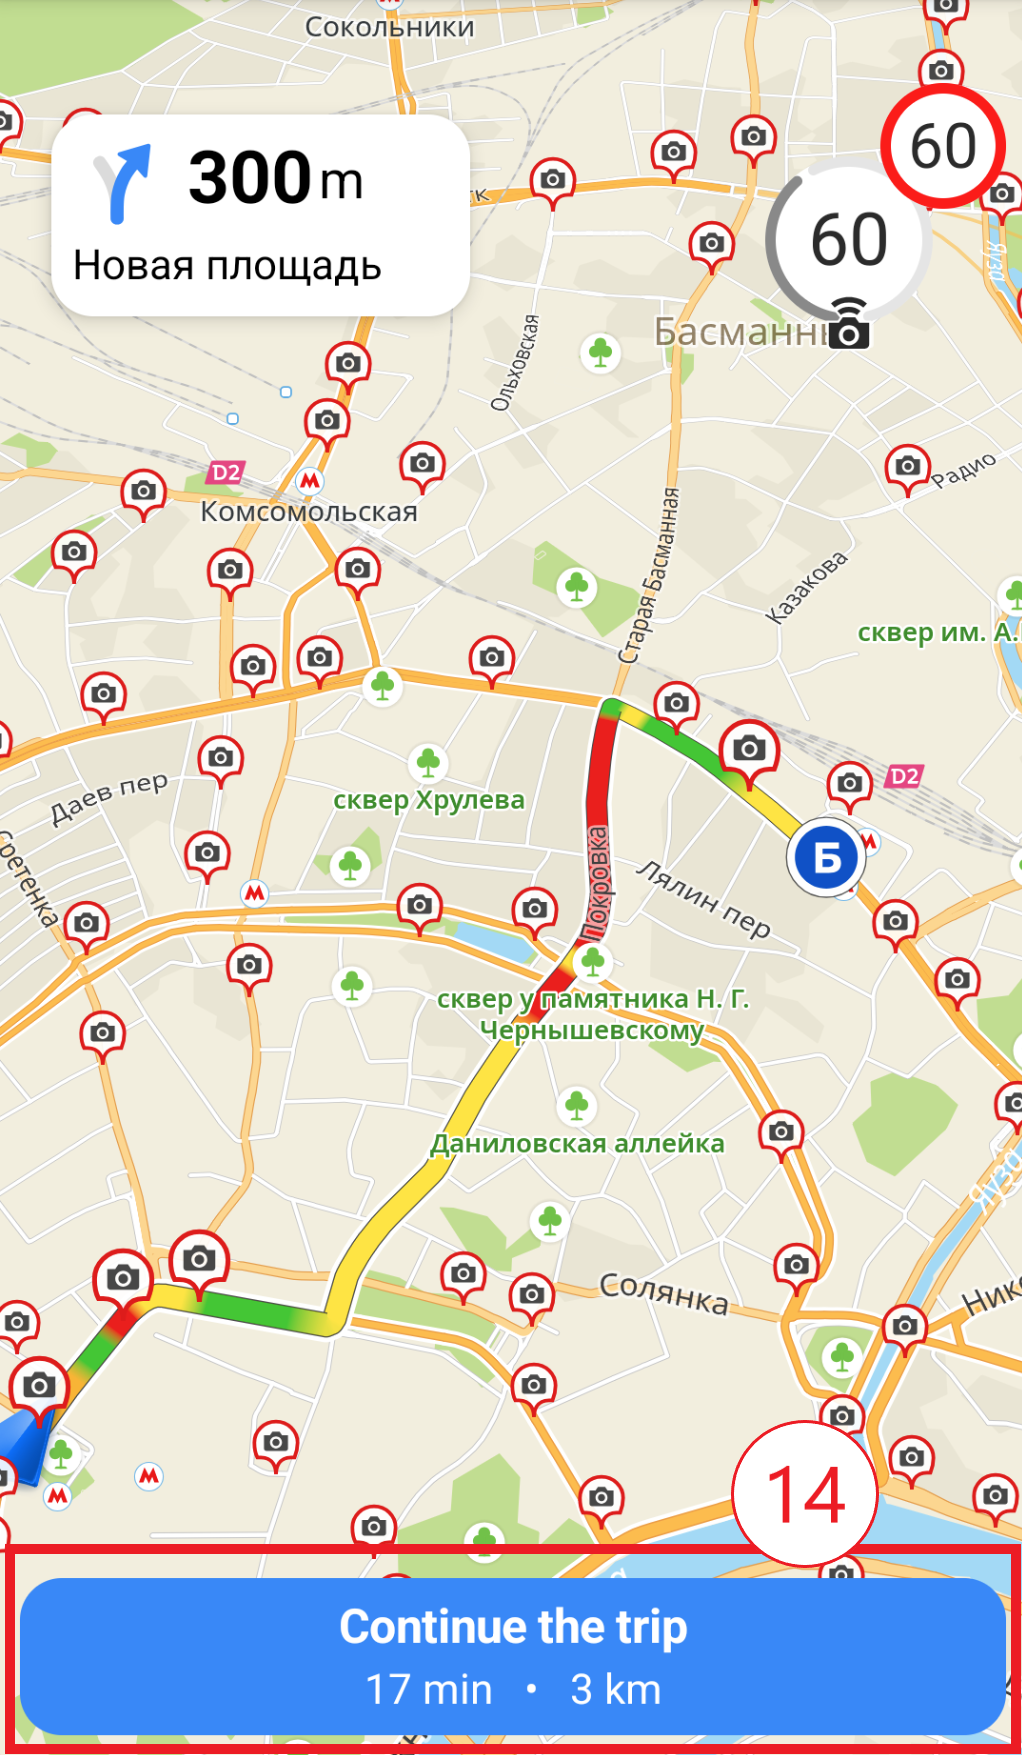Tap the pink D2 badge near Комсомольская
The image size is (1022, 1755).
pos(227,473)
